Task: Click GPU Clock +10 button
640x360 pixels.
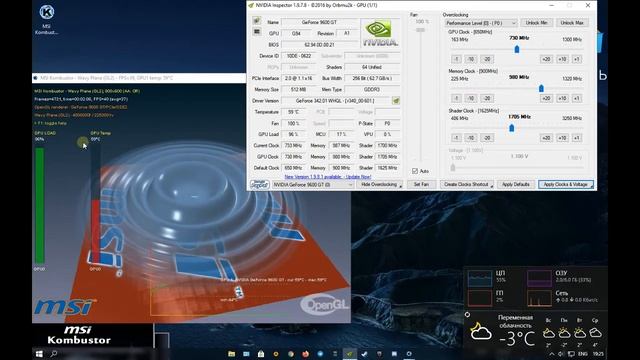Action: point(562,59)
